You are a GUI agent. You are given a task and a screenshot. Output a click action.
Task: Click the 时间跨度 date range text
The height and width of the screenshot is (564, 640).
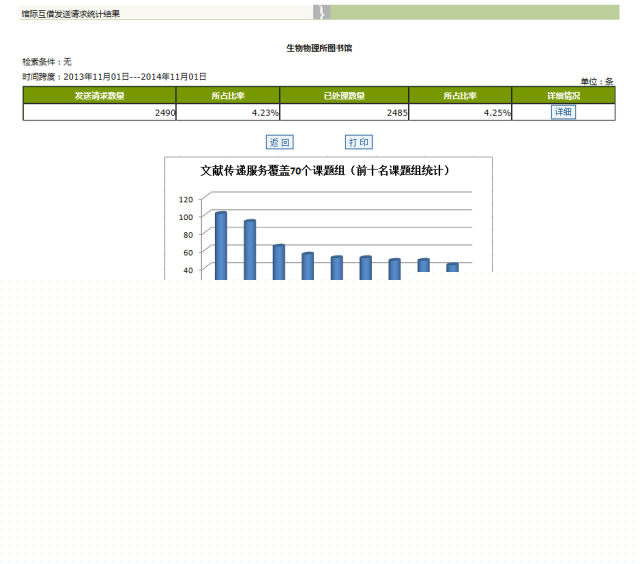tap(115, 77)
